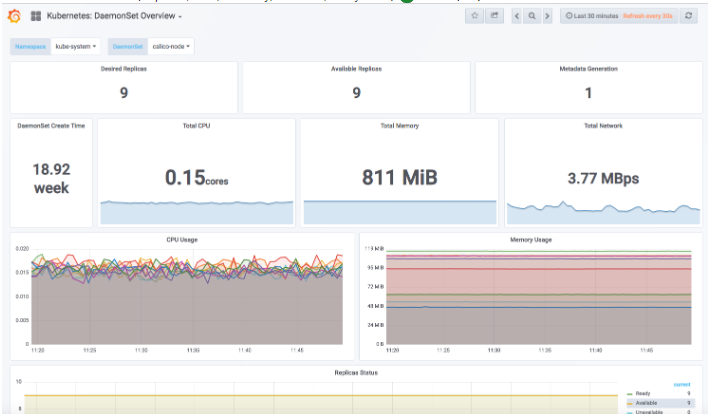Zoom out time range
Viewport: 712px width, 414px height.
coord(532,16)
